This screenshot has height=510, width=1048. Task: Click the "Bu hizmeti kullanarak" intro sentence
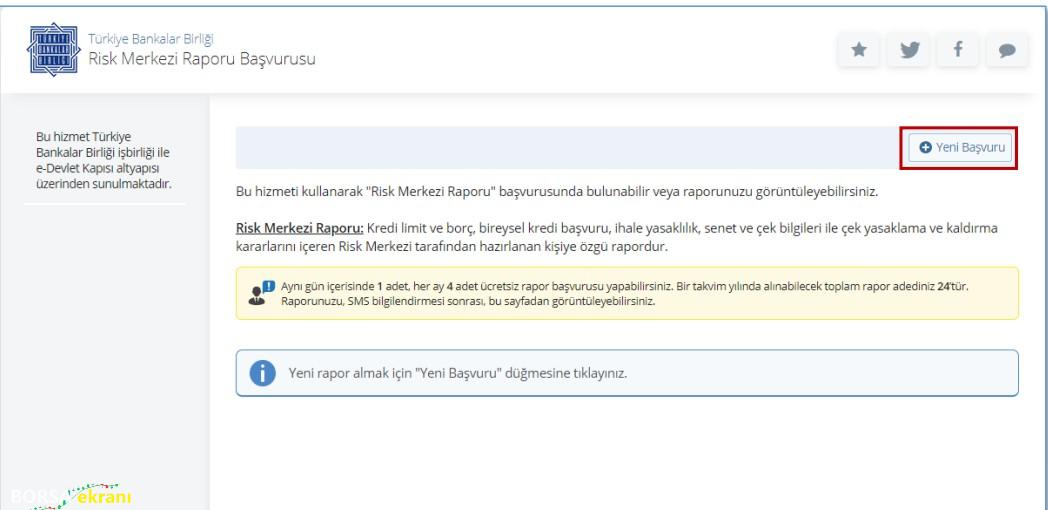[x=557, y=191]
